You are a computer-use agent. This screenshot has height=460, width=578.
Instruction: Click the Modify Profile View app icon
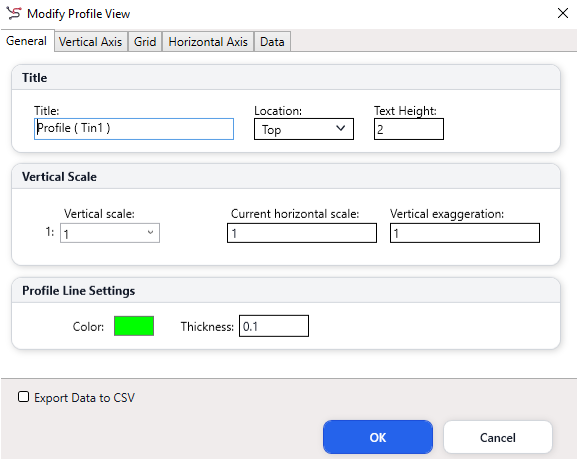(14, 13)
